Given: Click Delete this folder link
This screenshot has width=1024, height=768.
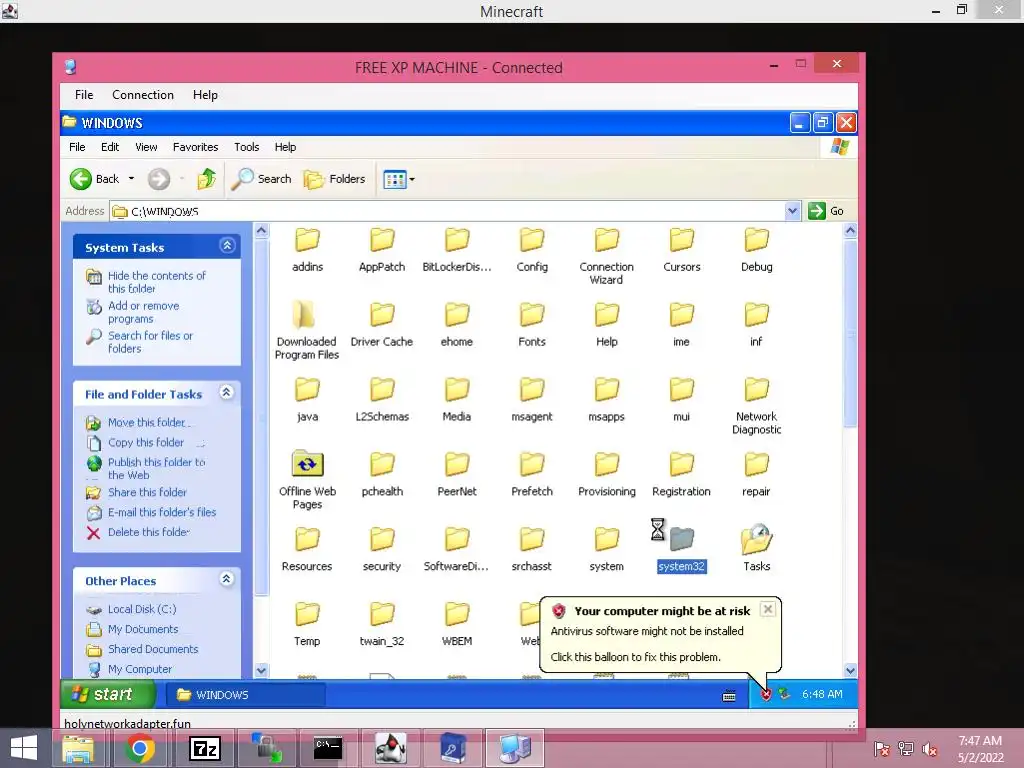Looking at the screenshot, I should (x=149, y=532).
